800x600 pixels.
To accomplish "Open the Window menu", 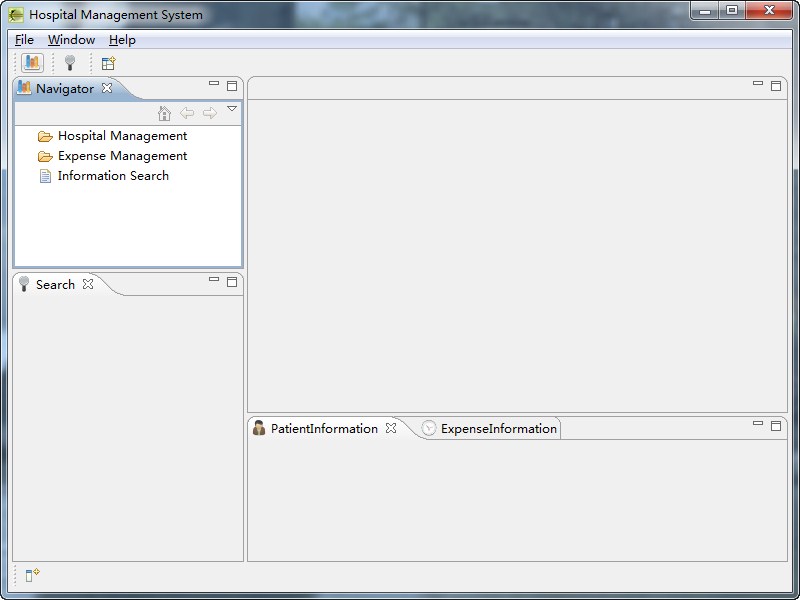I will tap(71, 40).
